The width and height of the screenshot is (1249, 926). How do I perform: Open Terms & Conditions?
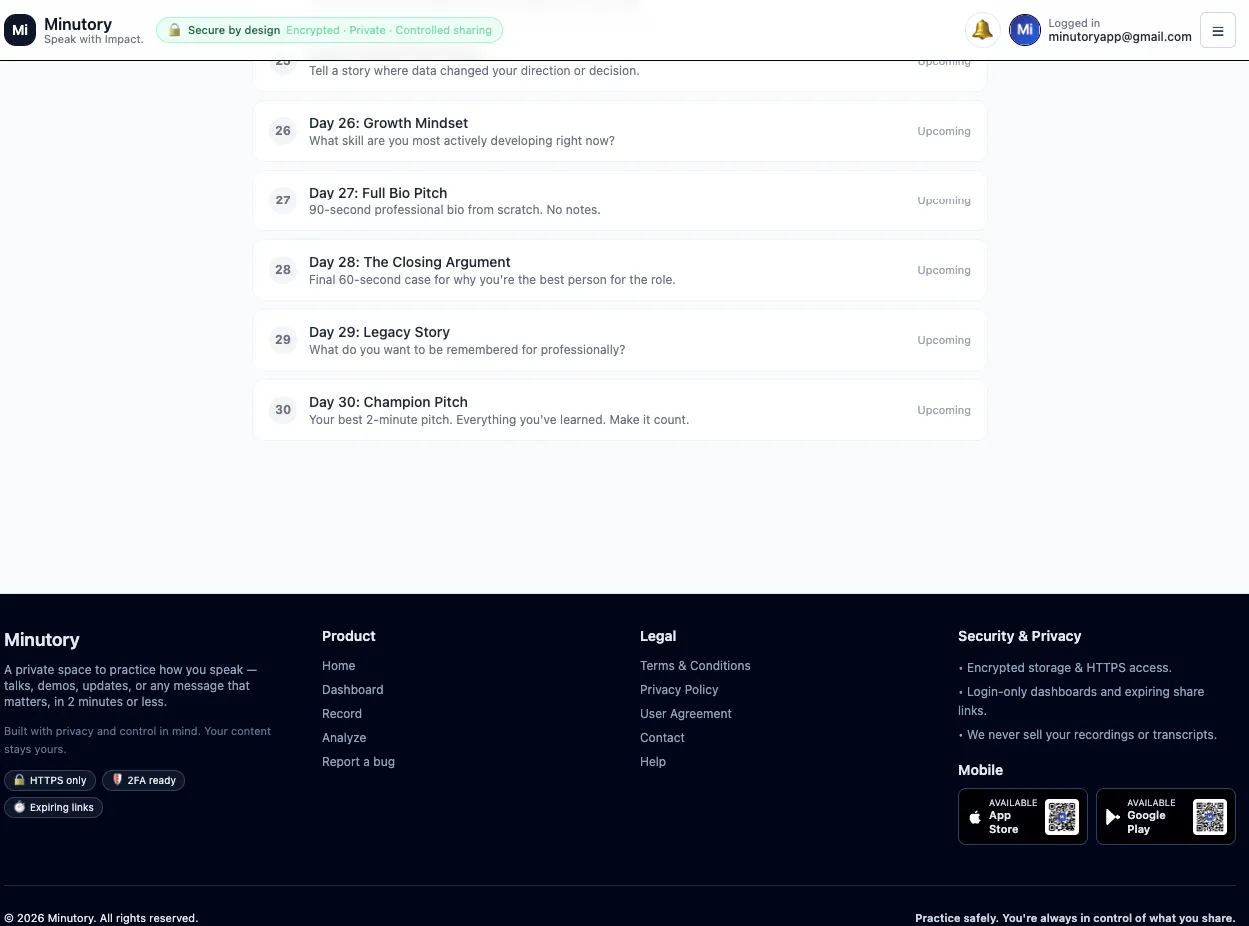(695, 666)
